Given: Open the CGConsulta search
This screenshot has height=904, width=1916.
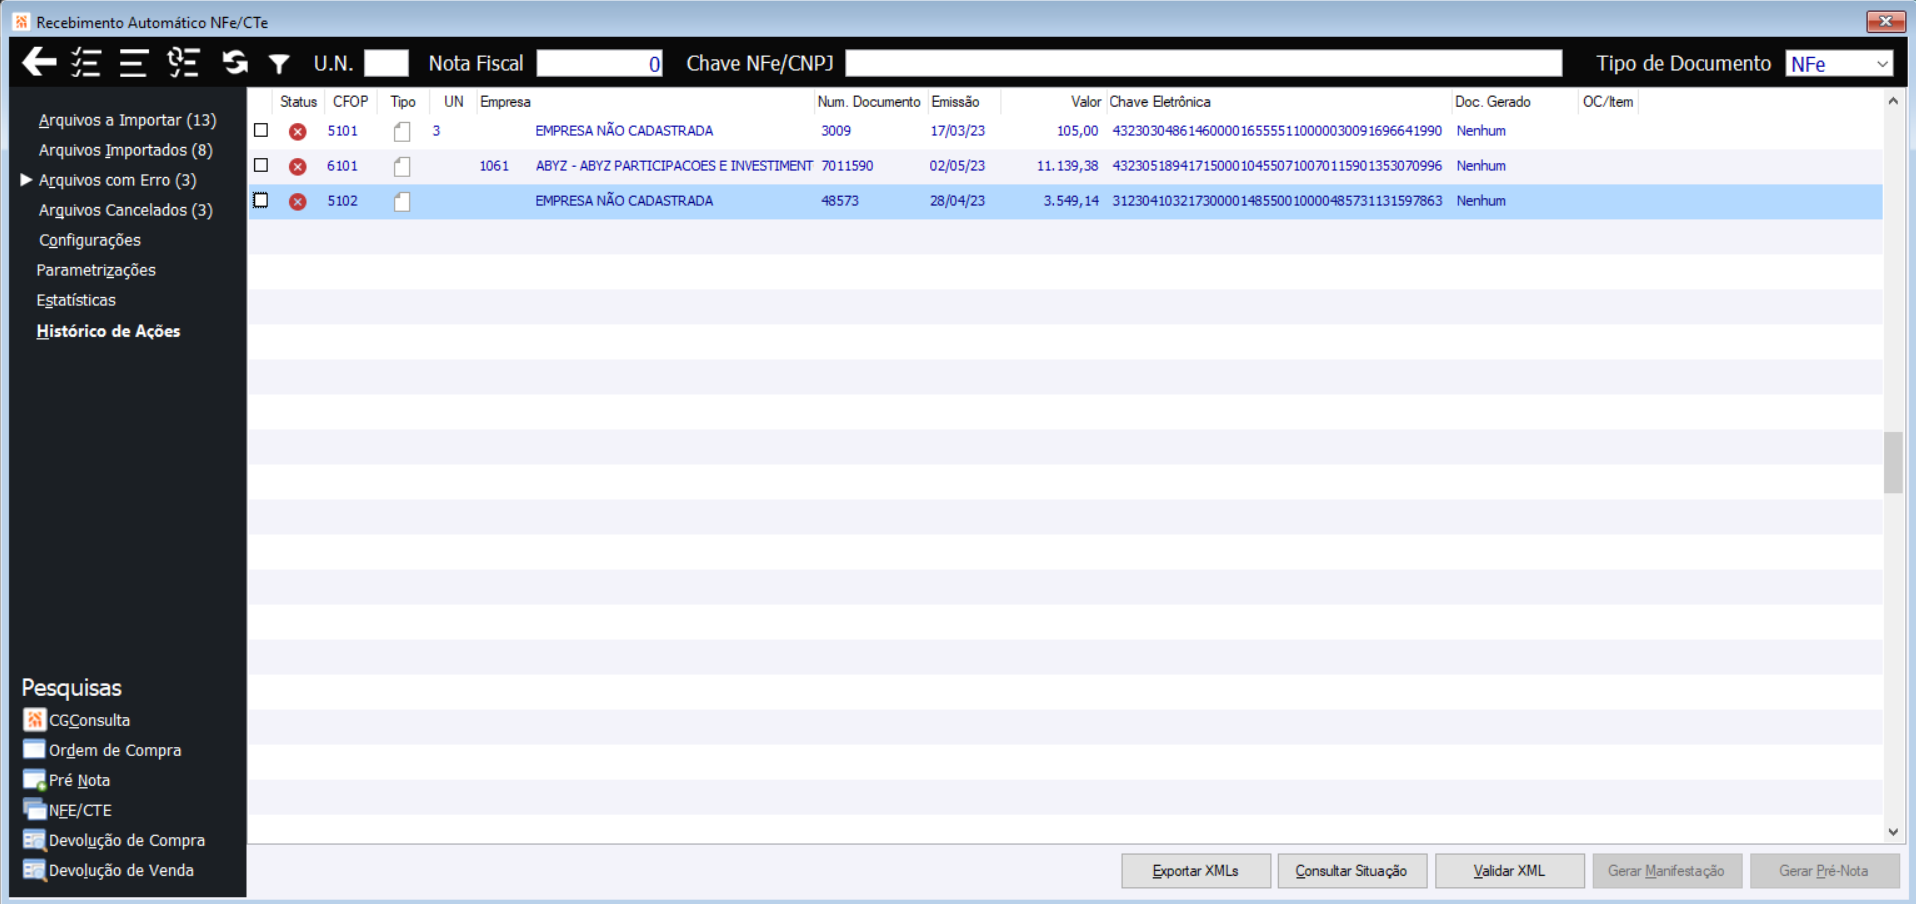Looking at the screenshot, I should point(77,720).
